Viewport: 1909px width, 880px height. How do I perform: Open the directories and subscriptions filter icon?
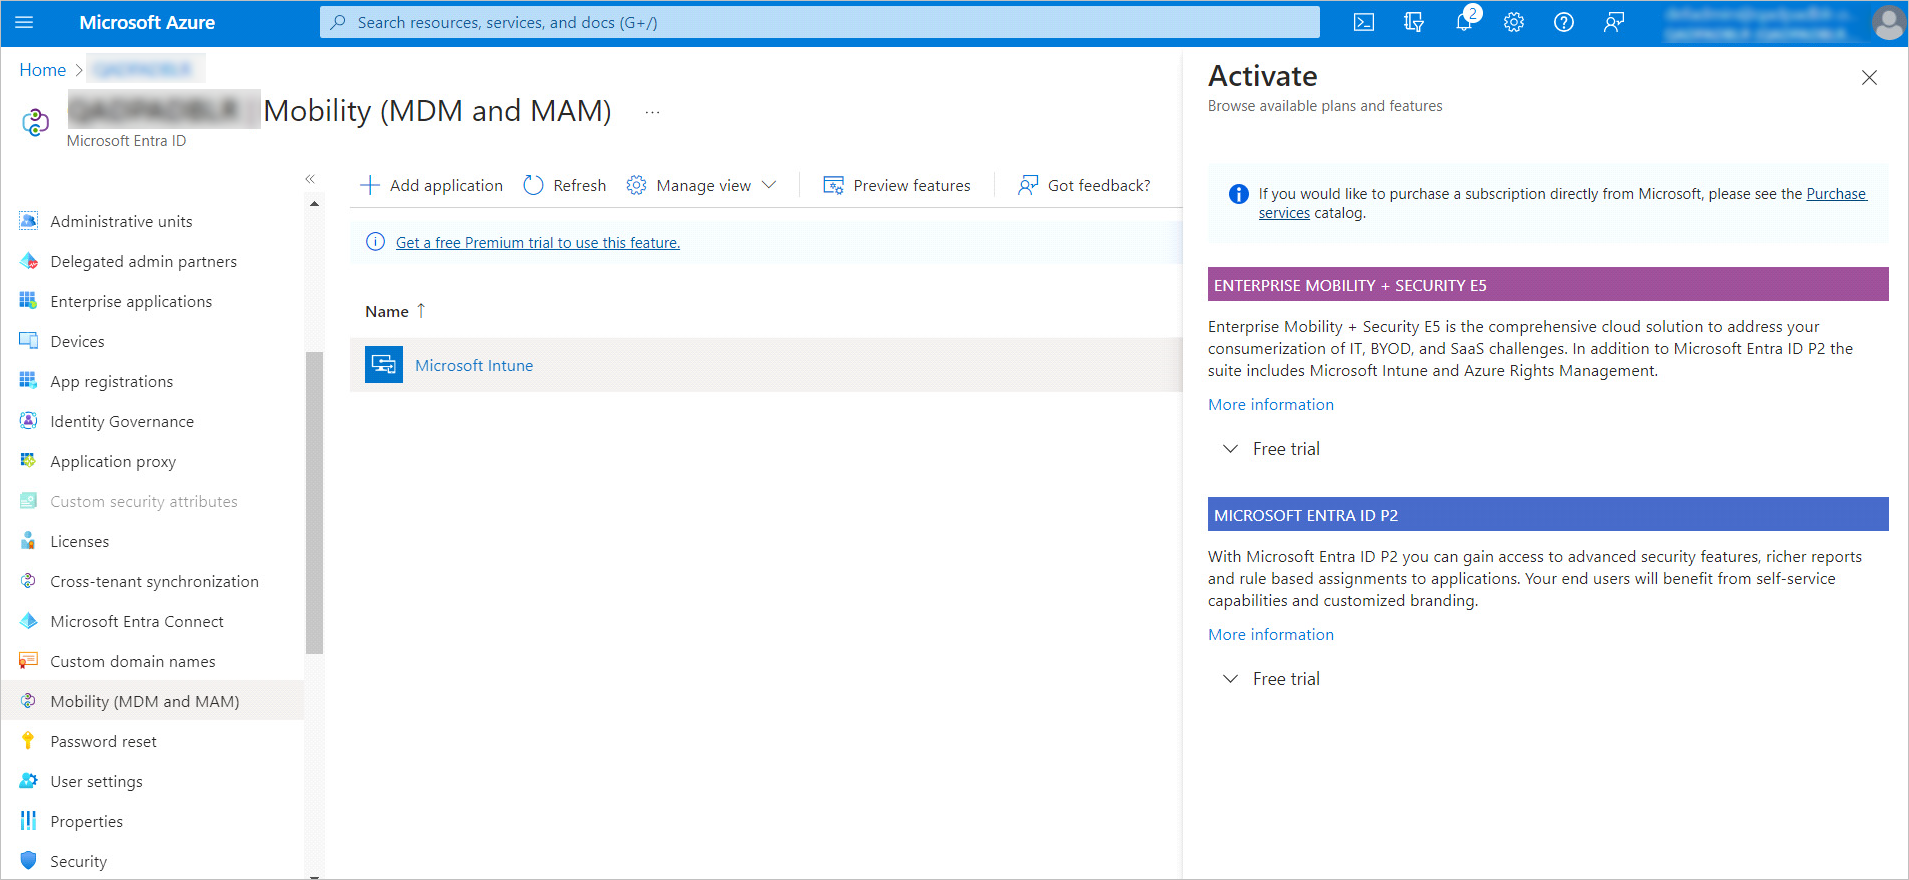point(1414,22)
